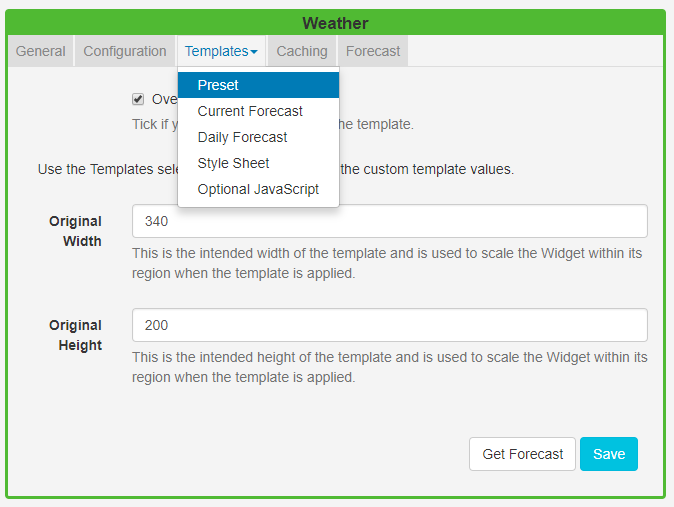674x507 pixels.
Task: Untick the override template checkbox
Action: click(x=138, y=99)
